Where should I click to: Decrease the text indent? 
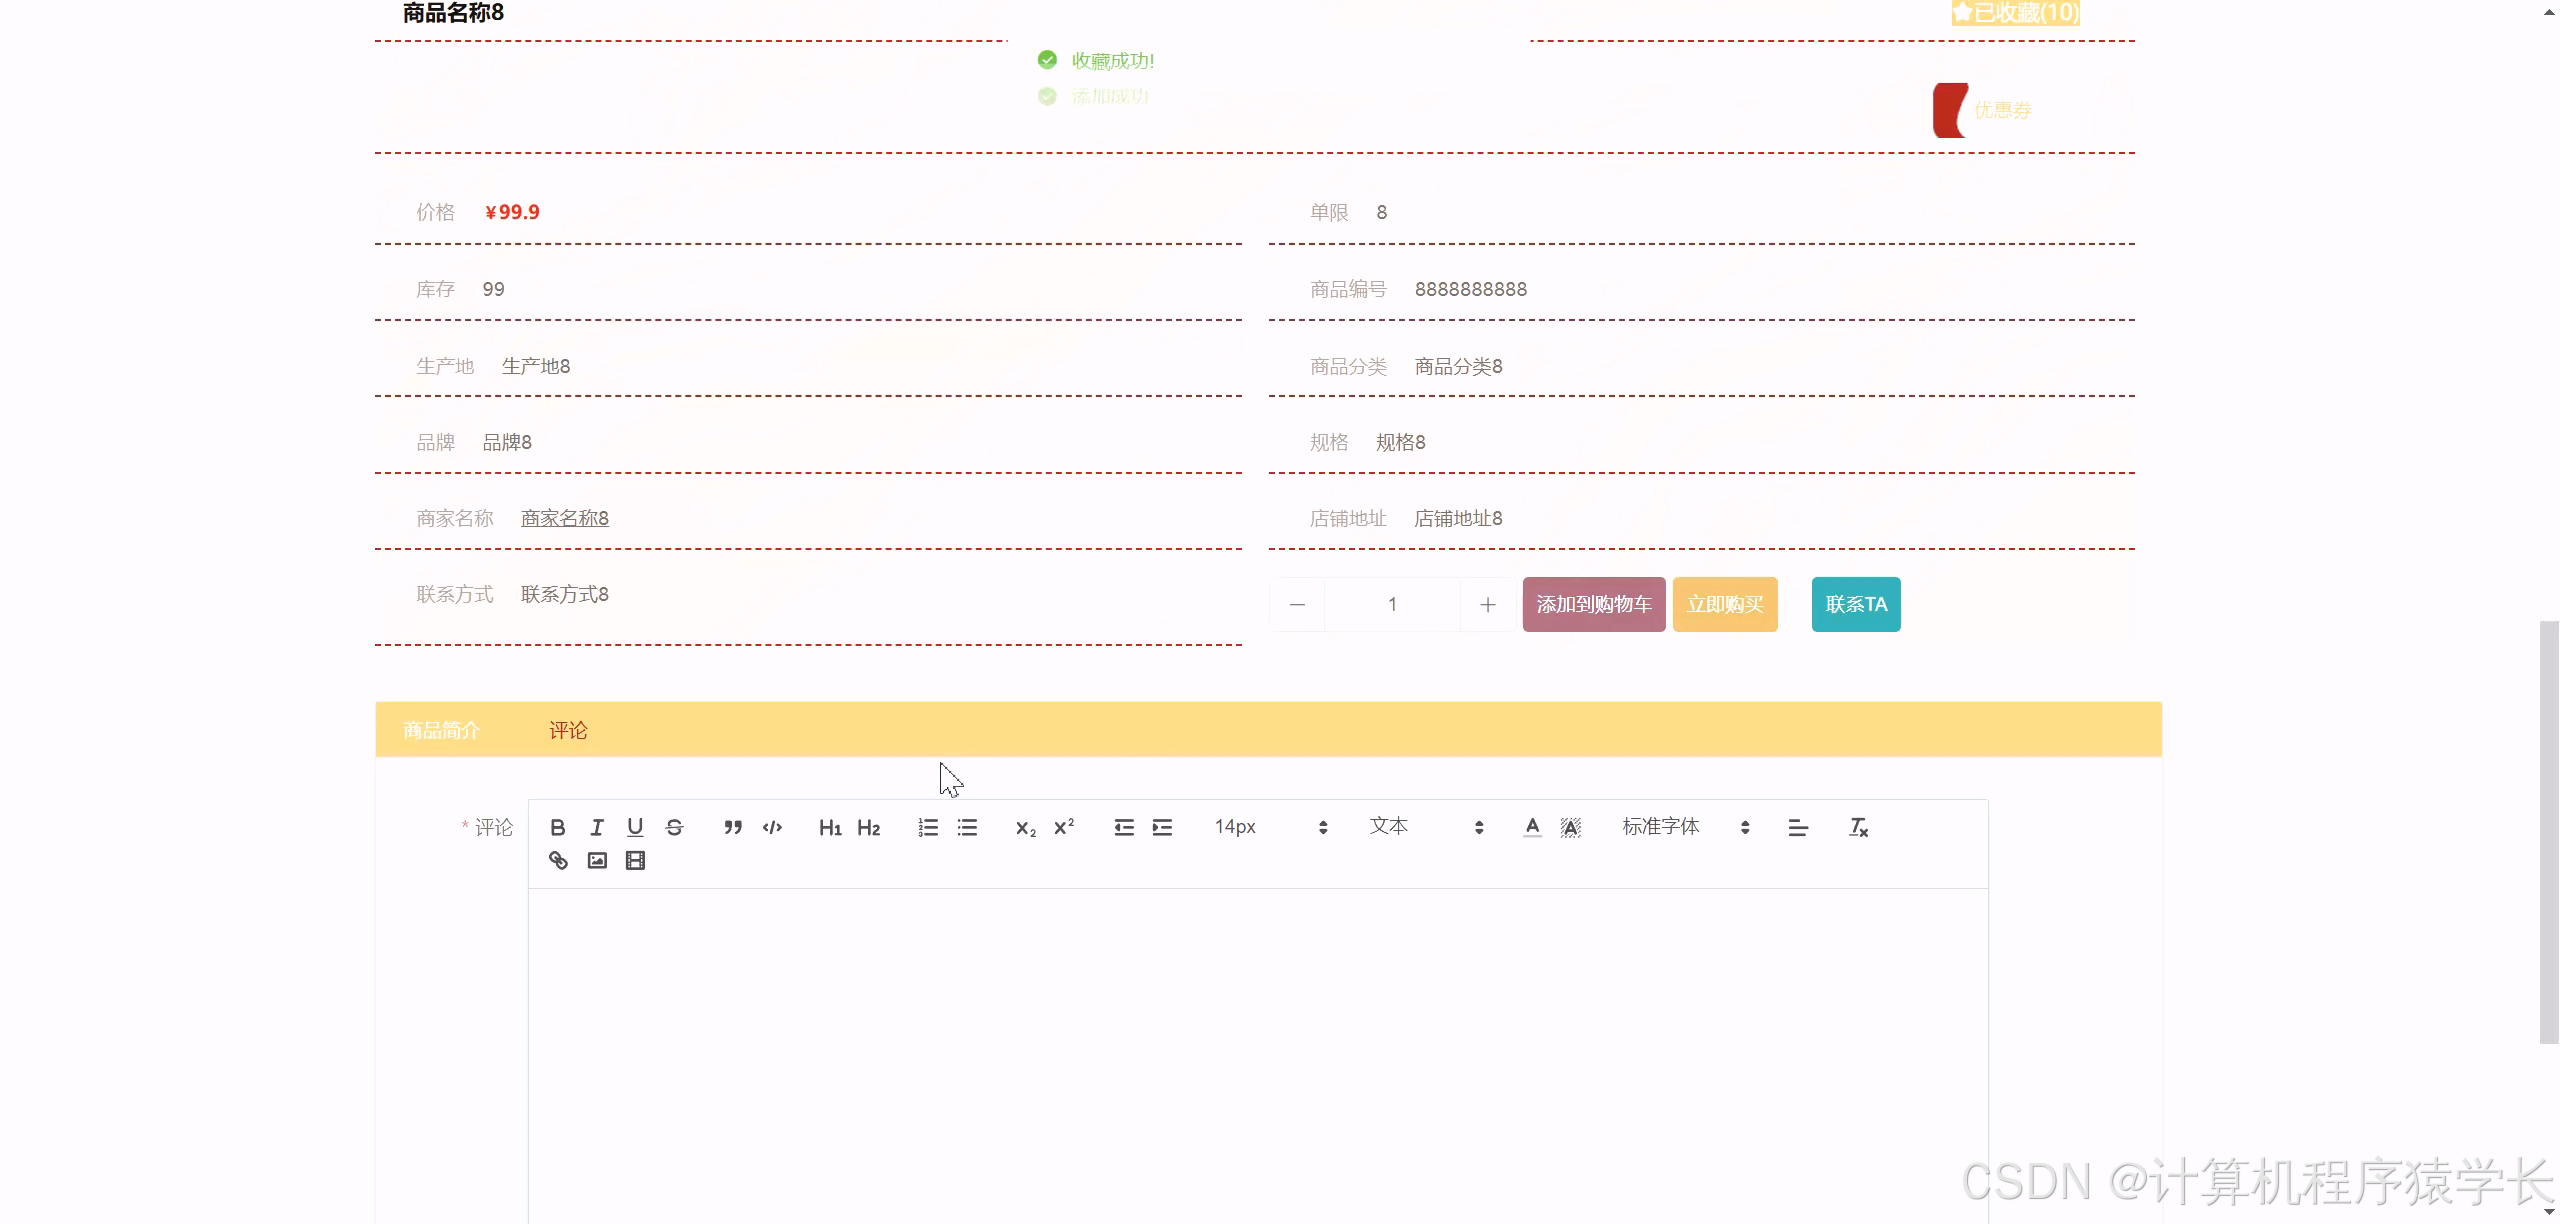[x=1124, y=827]
